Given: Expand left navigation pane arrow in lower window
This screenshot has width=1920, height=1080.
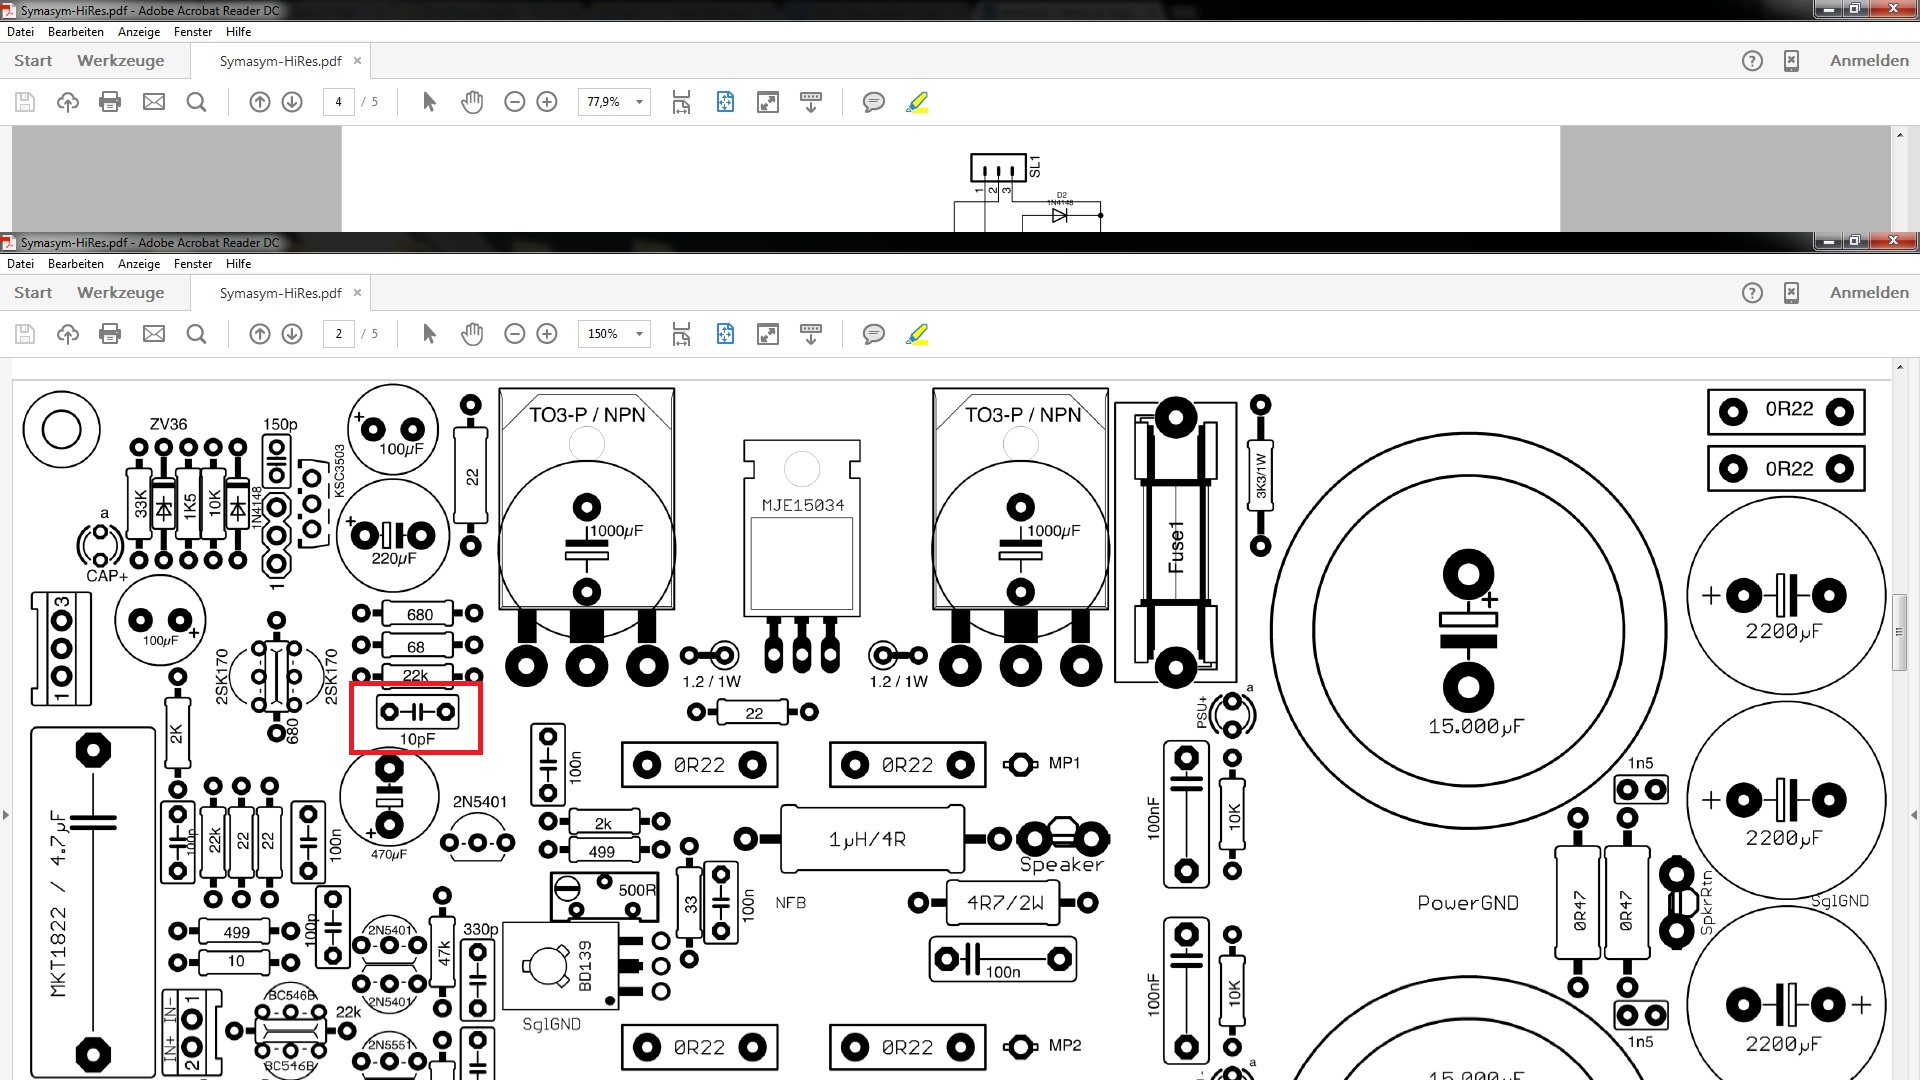Looking at the screenshot, I should tap(6, 815).
